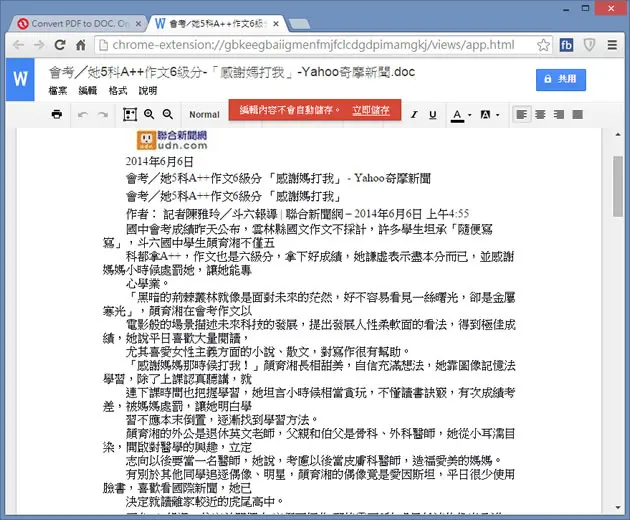
Task: Bookmark this page with the star icon
Action: coord(543,45)
